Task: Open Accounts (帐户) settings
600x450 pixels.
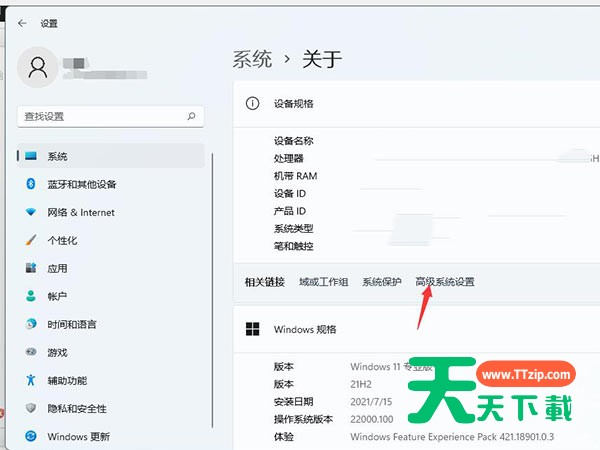Action: 57,296
